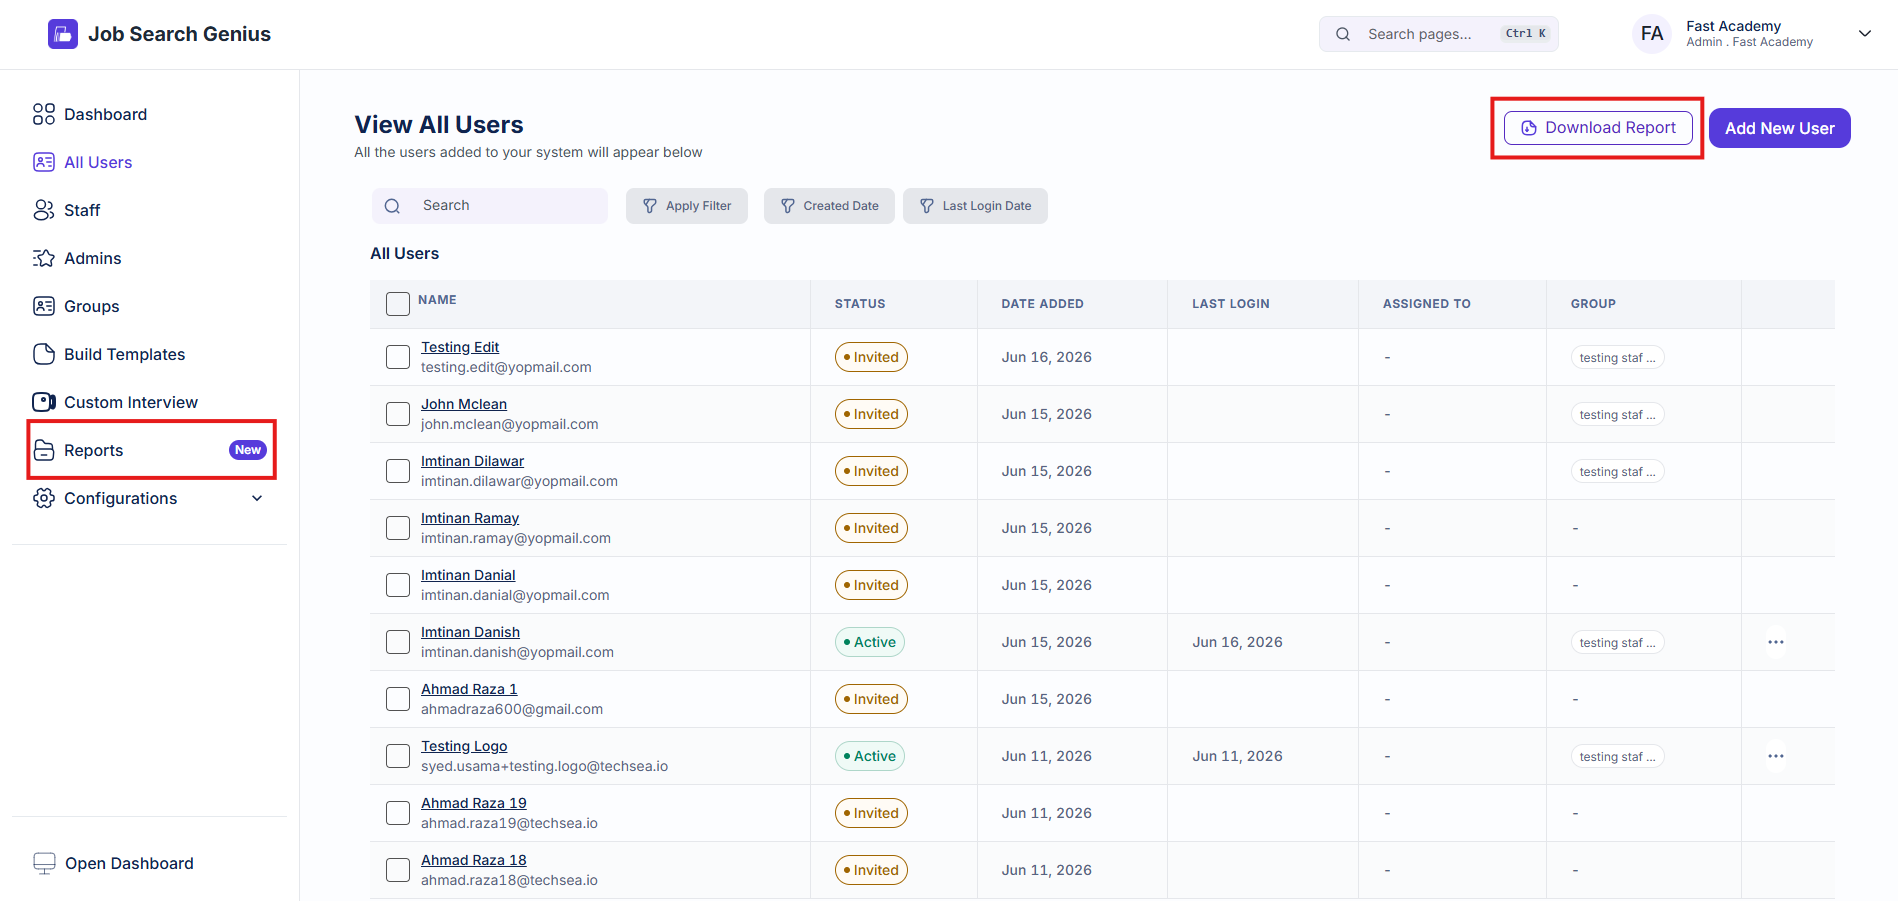Click the FA avatar circle

pos(1652,34)
